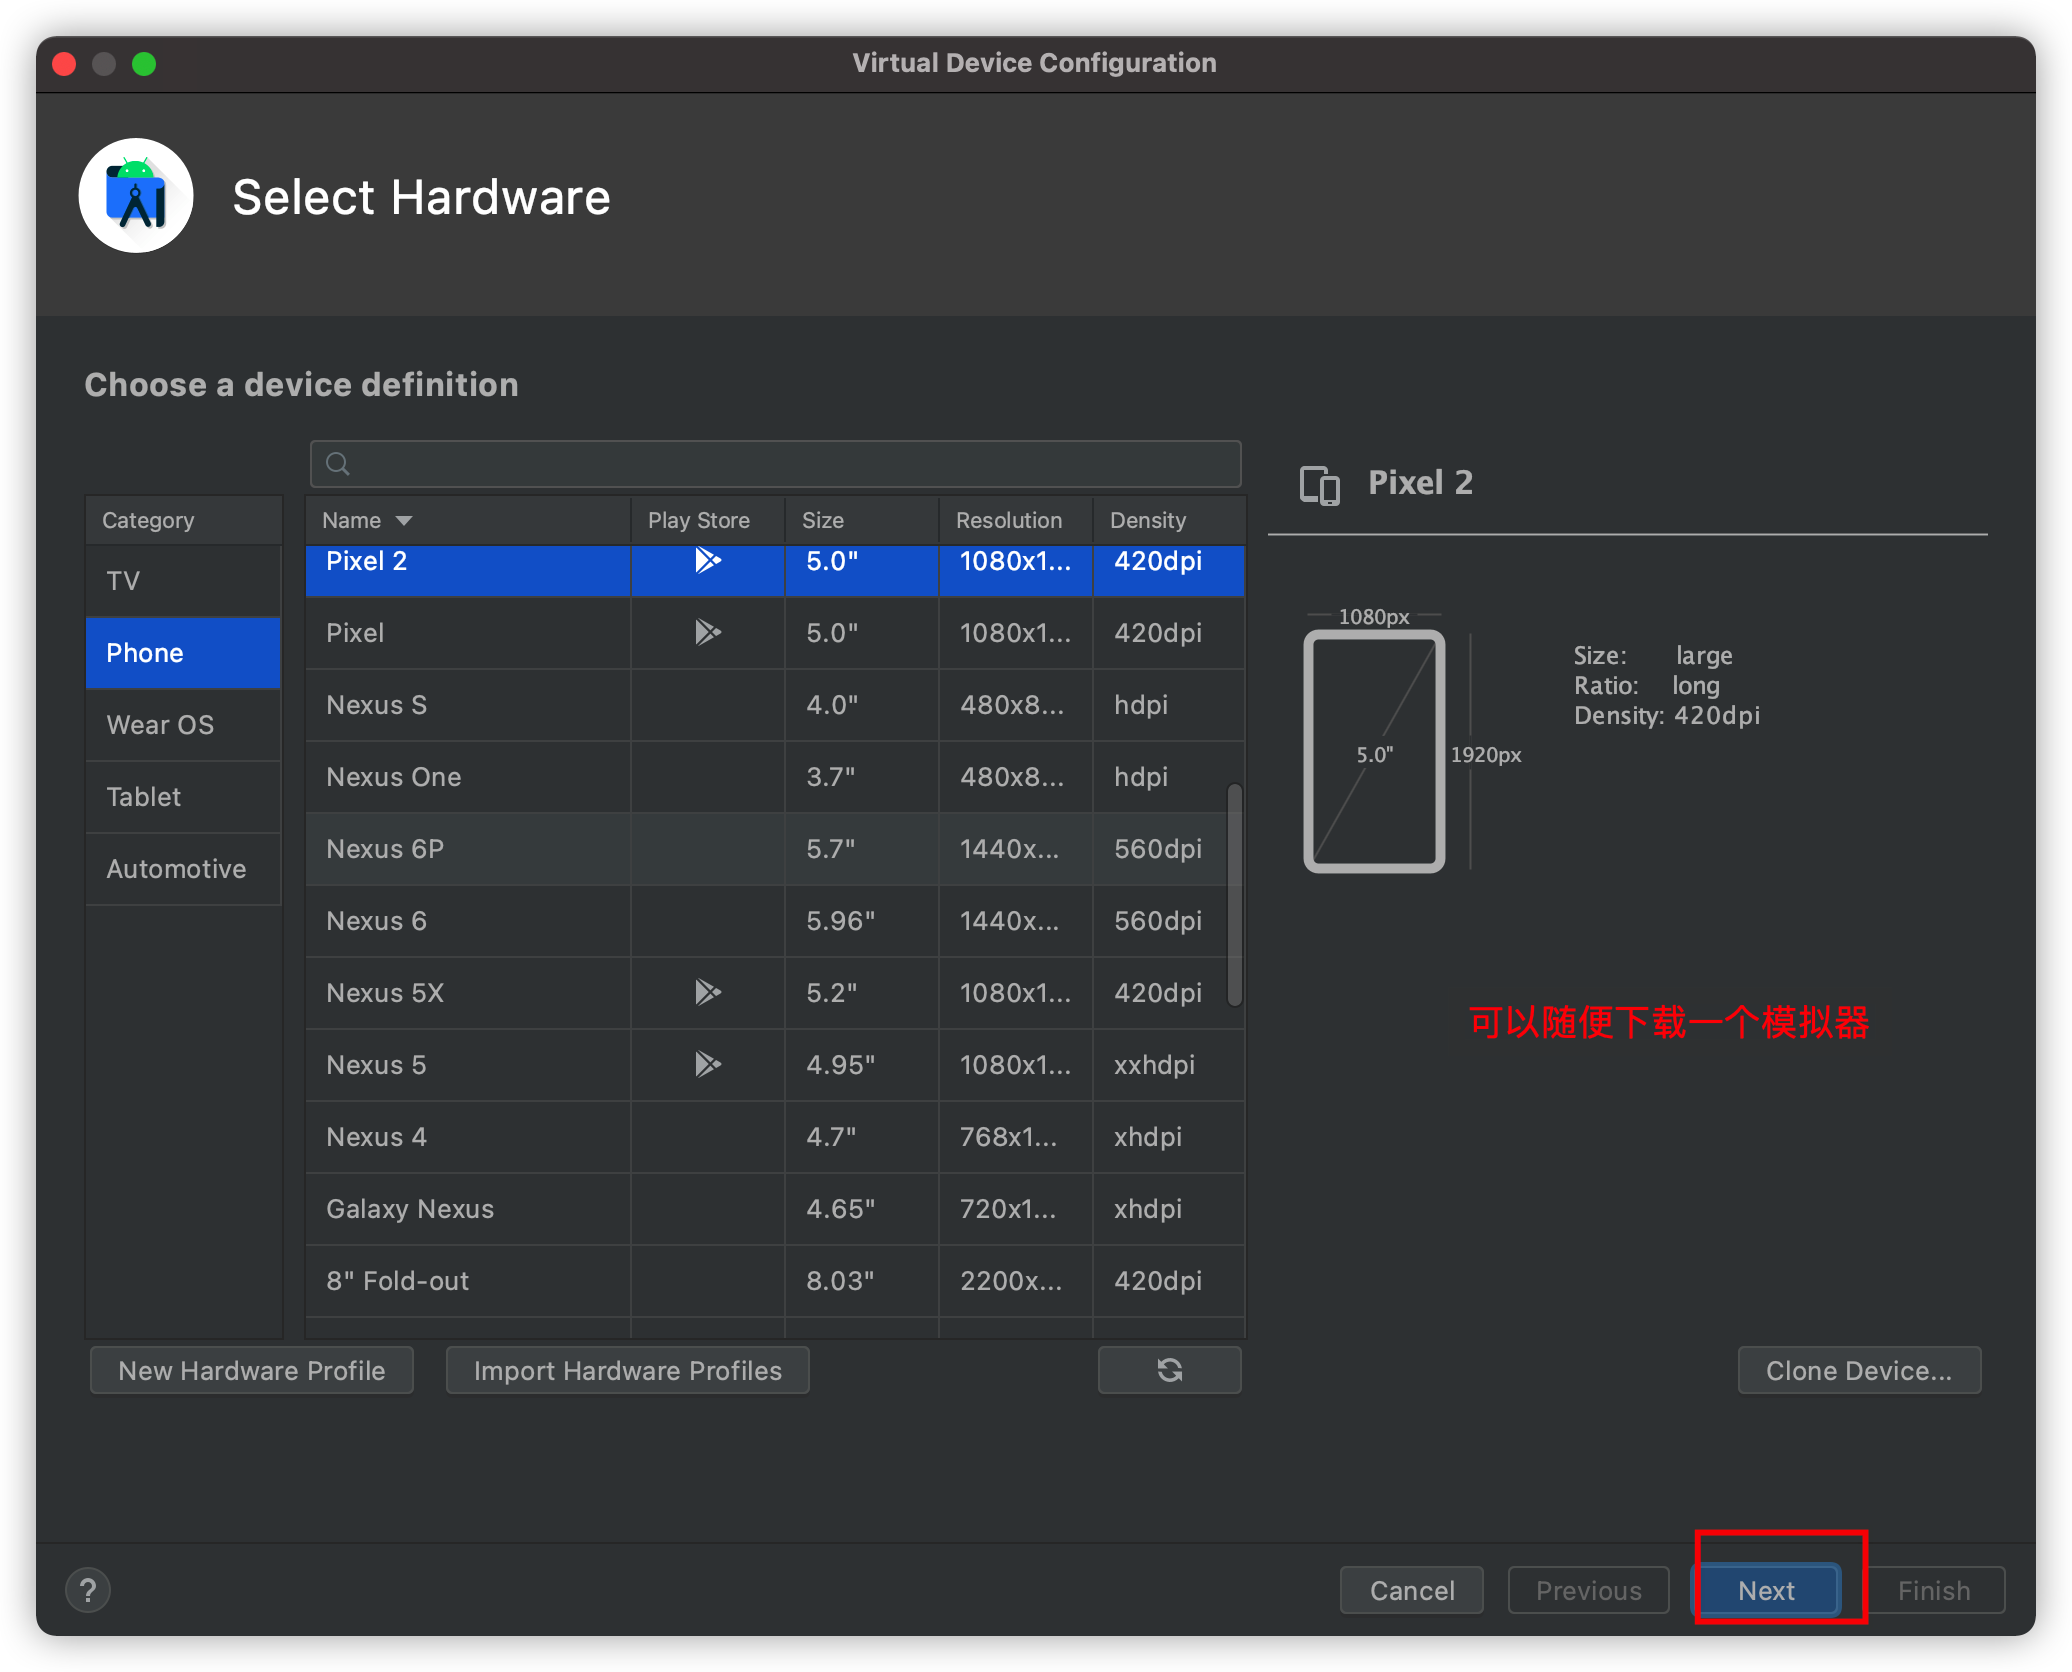Image resolution: width=2072 pixels, height=1672 pixels.
Task: Sort by the Density column header
Action: [1169, 520]
